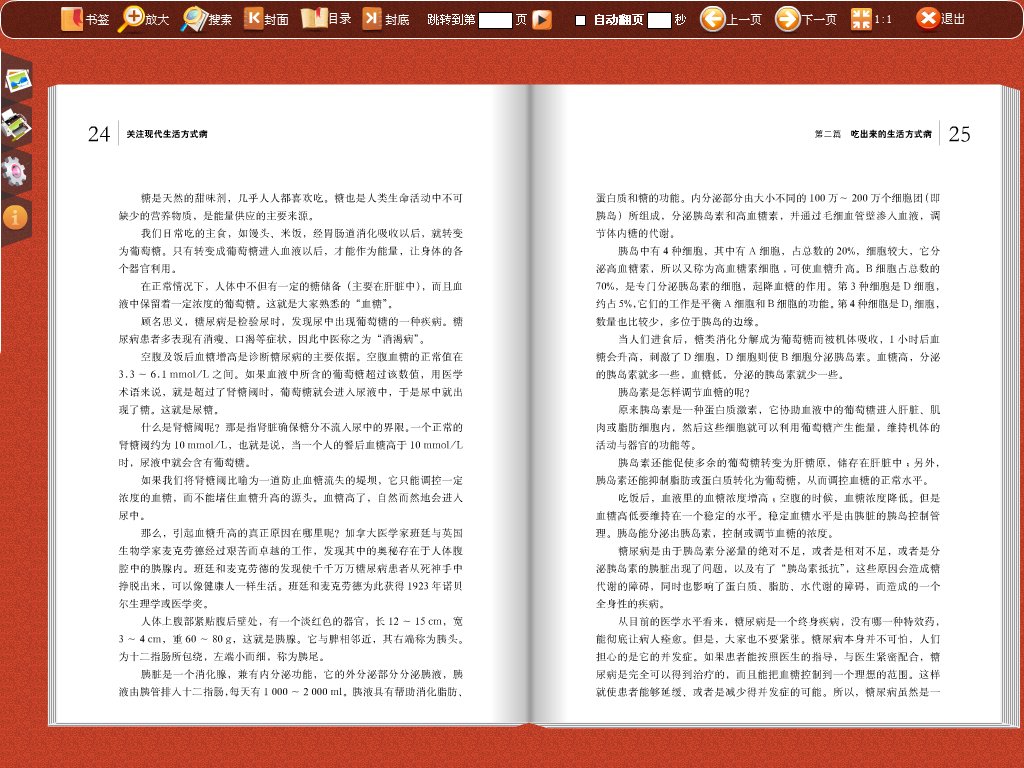This screenshot has height=768, width=1024.
Task: Go to next page with 下一页 arrow
Action: click(x=787, y=19)
